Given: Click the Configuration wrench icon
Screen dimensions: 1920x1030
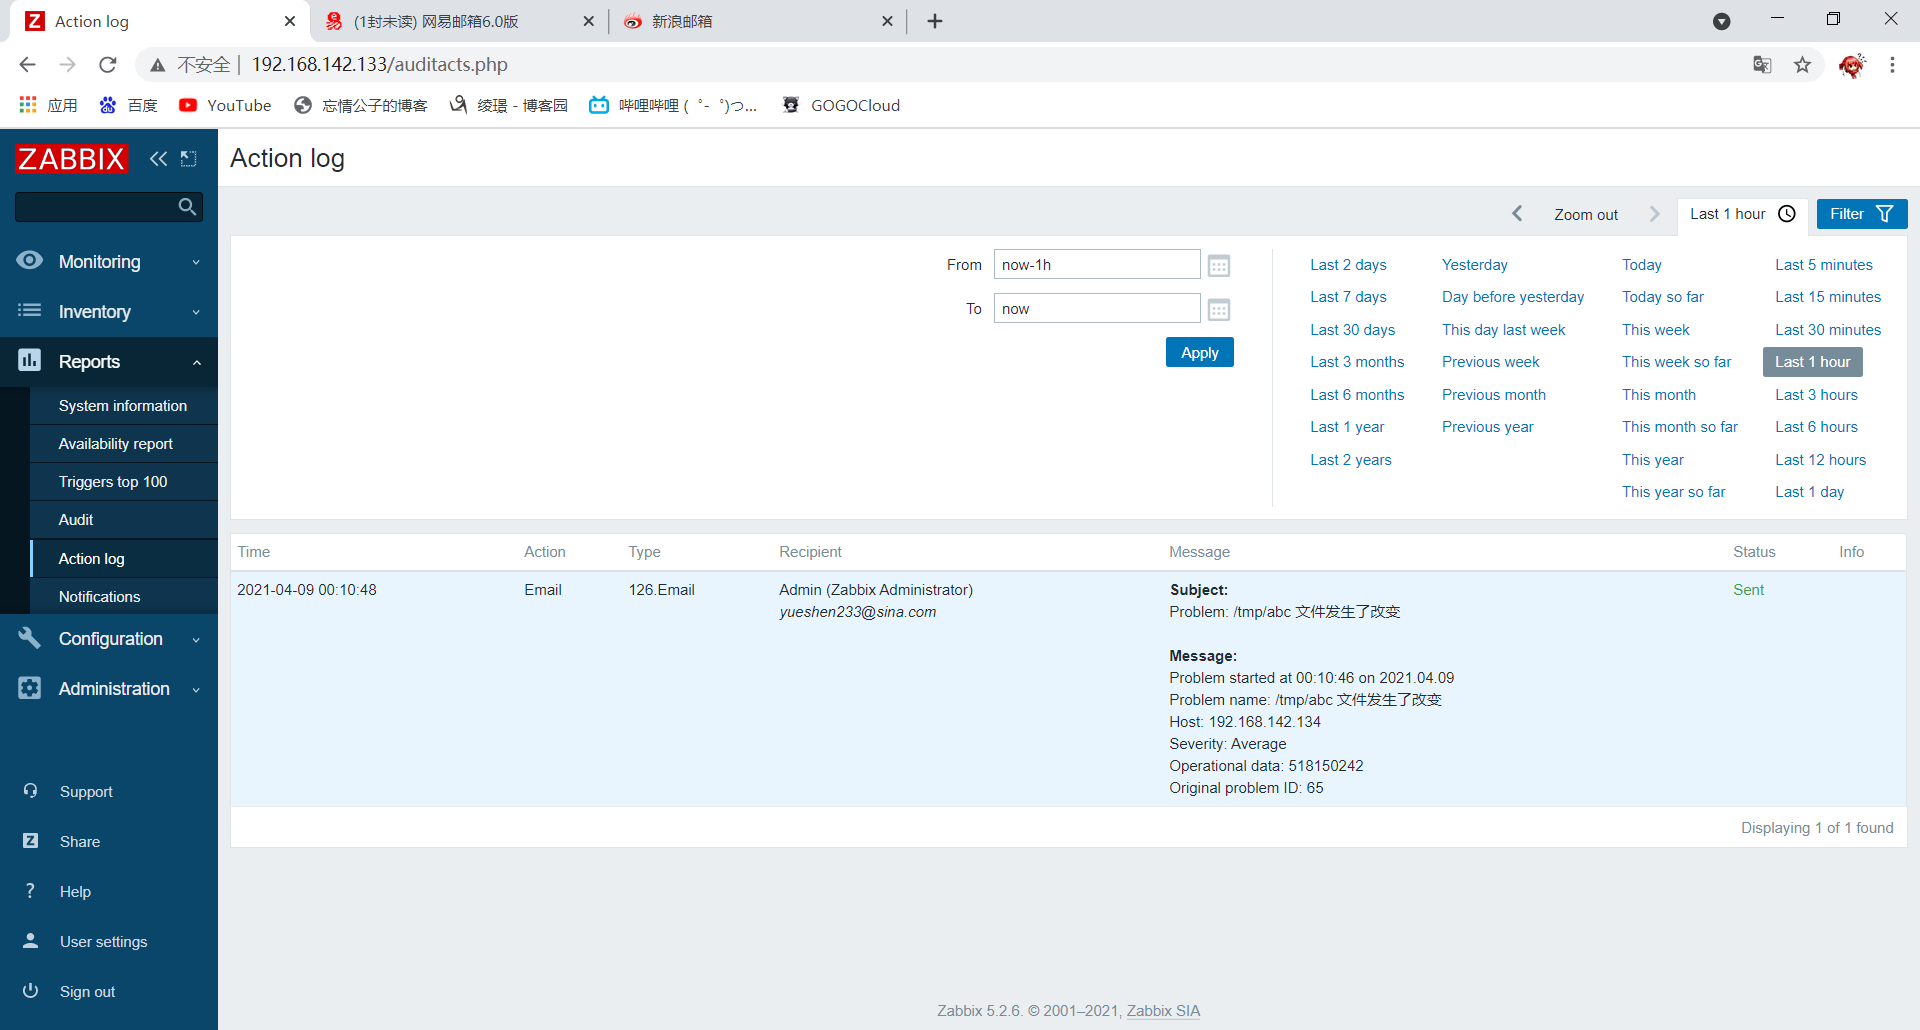Looking at the screenshot, I should (x=30, y=638).
